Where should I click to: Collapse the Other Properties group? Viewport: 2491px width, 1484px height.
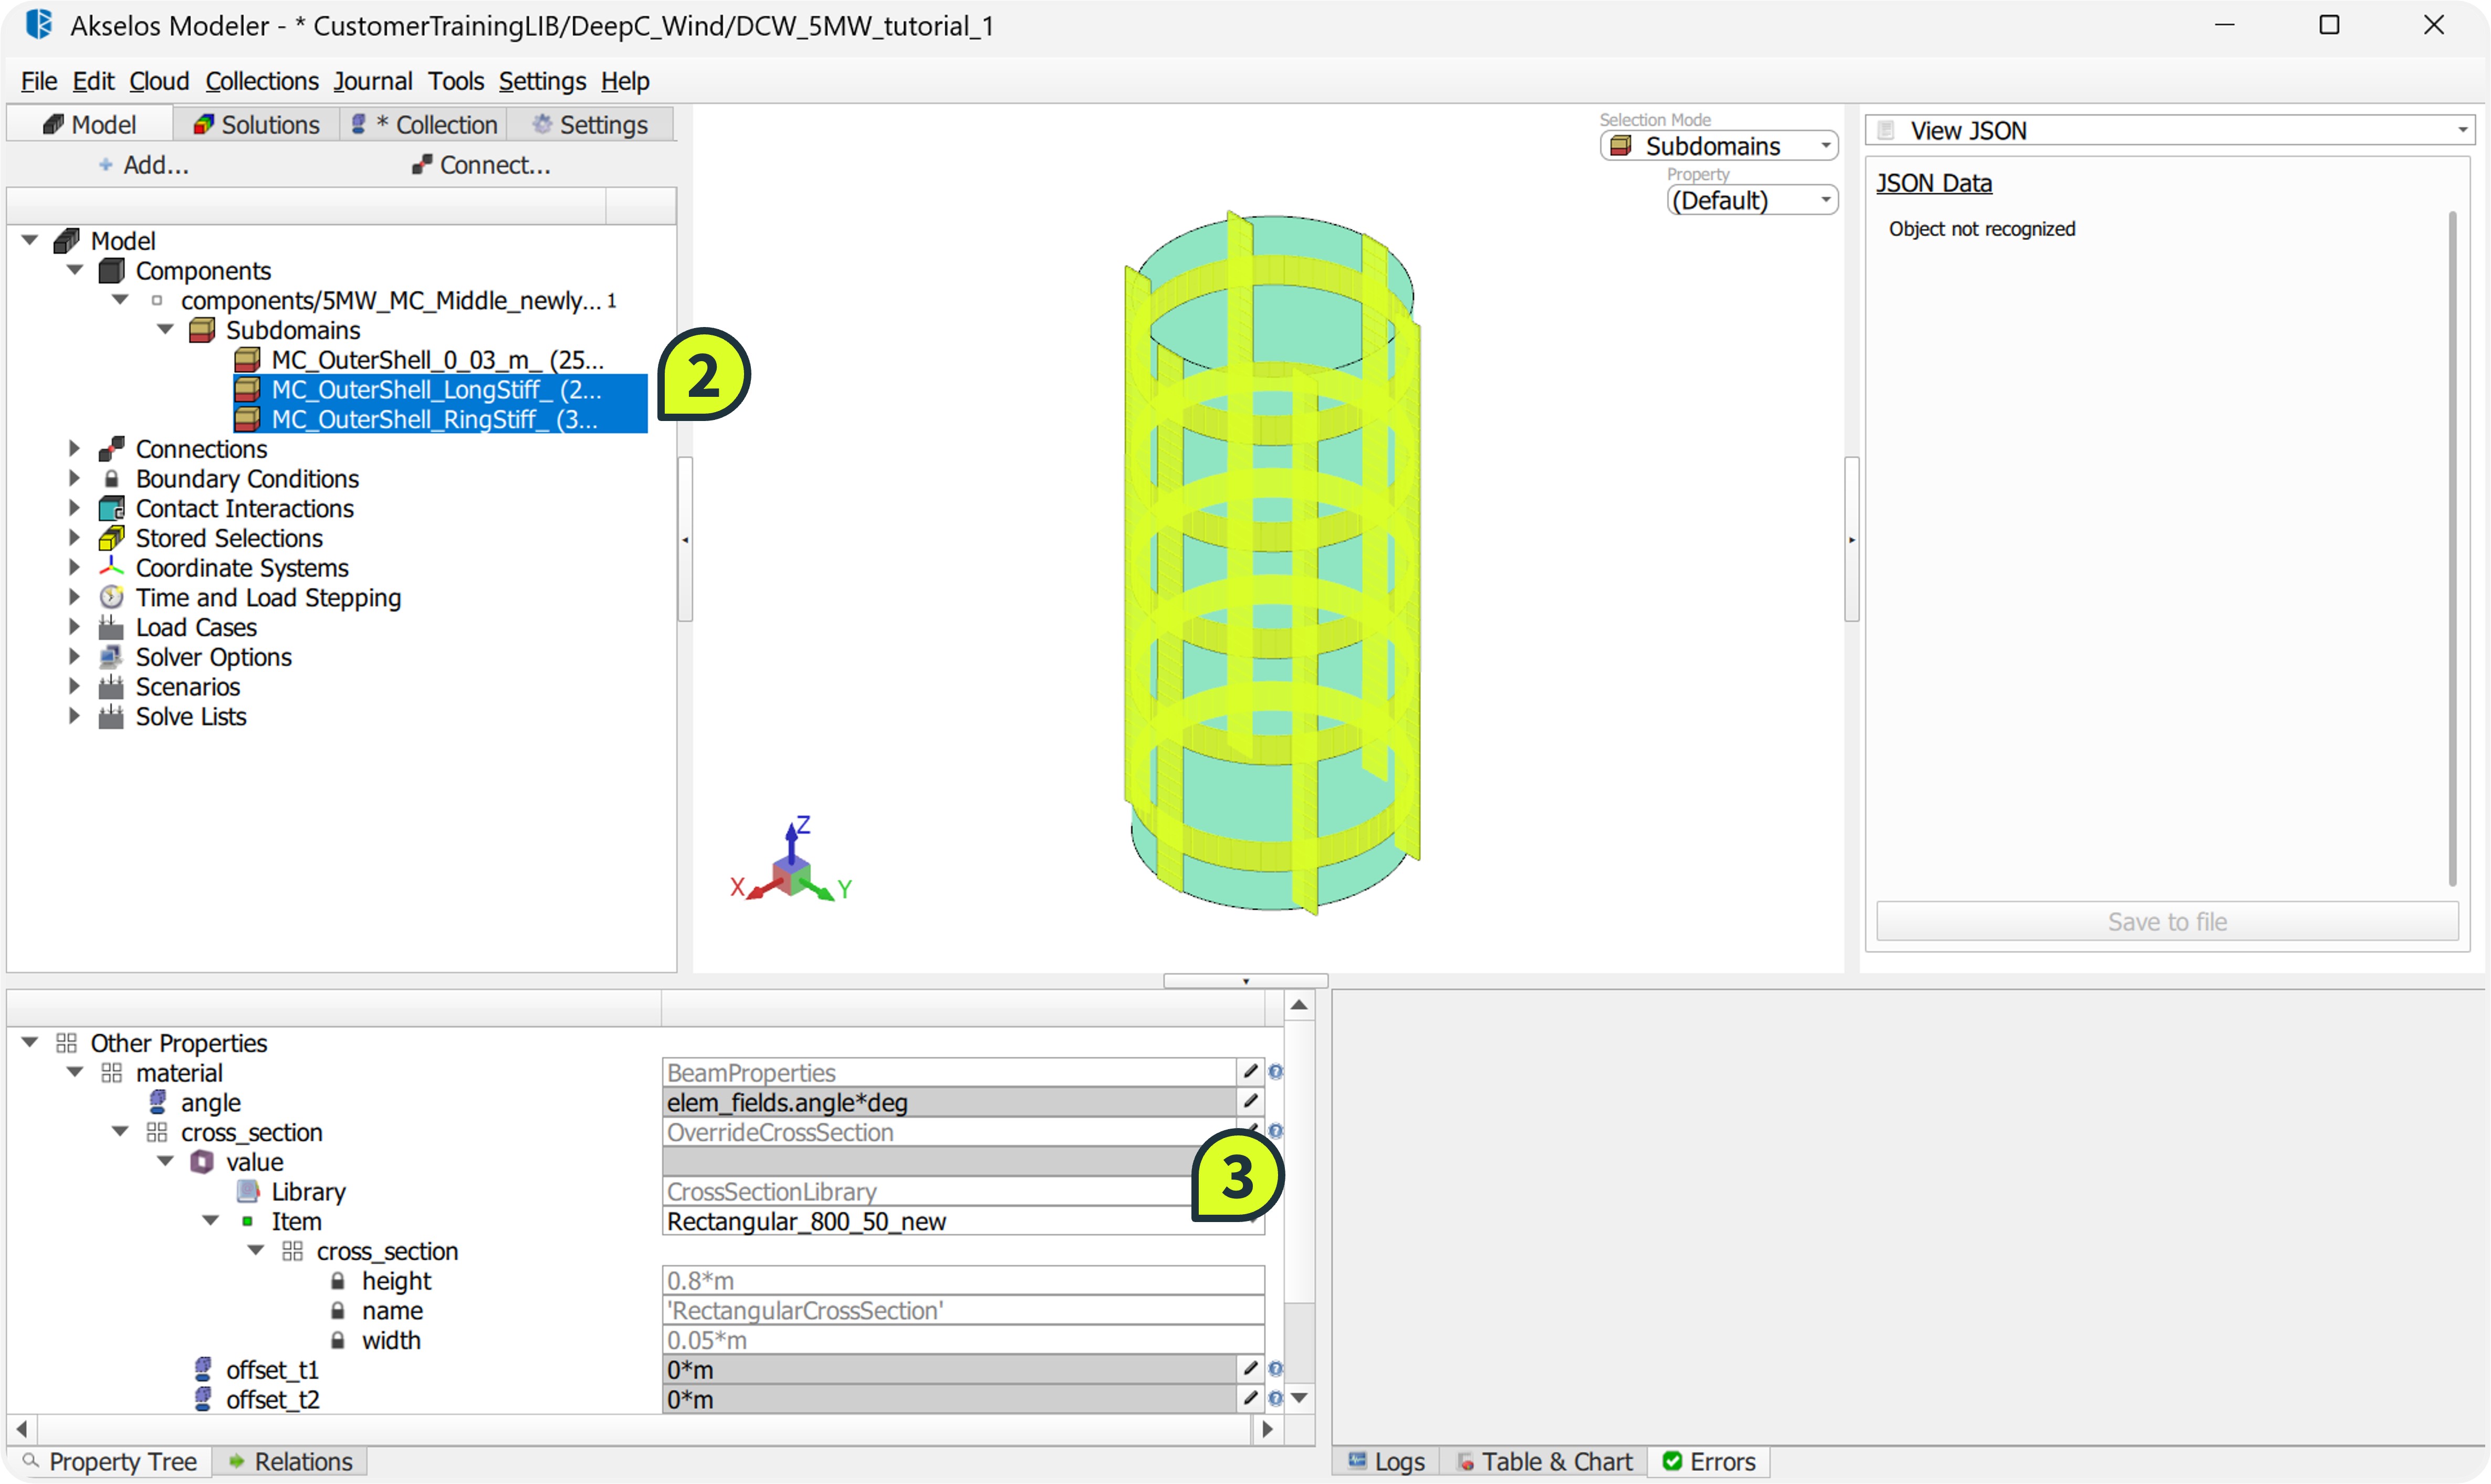click(30, 1043)
